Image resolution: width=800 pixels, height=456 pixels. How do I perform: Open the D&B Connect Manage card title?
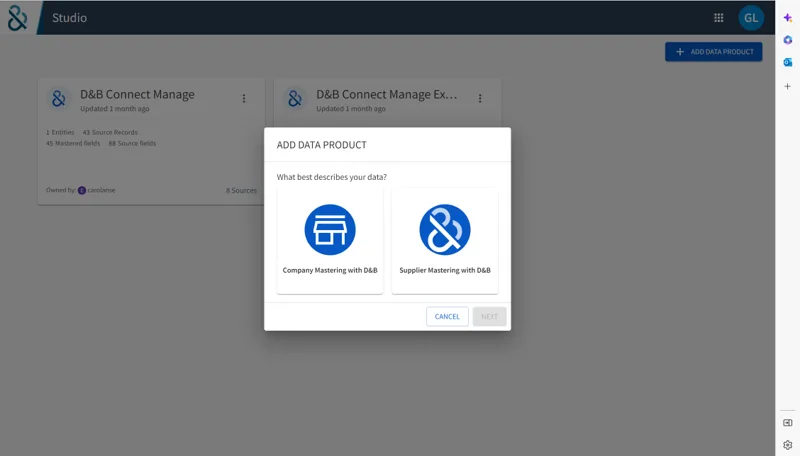137,94
